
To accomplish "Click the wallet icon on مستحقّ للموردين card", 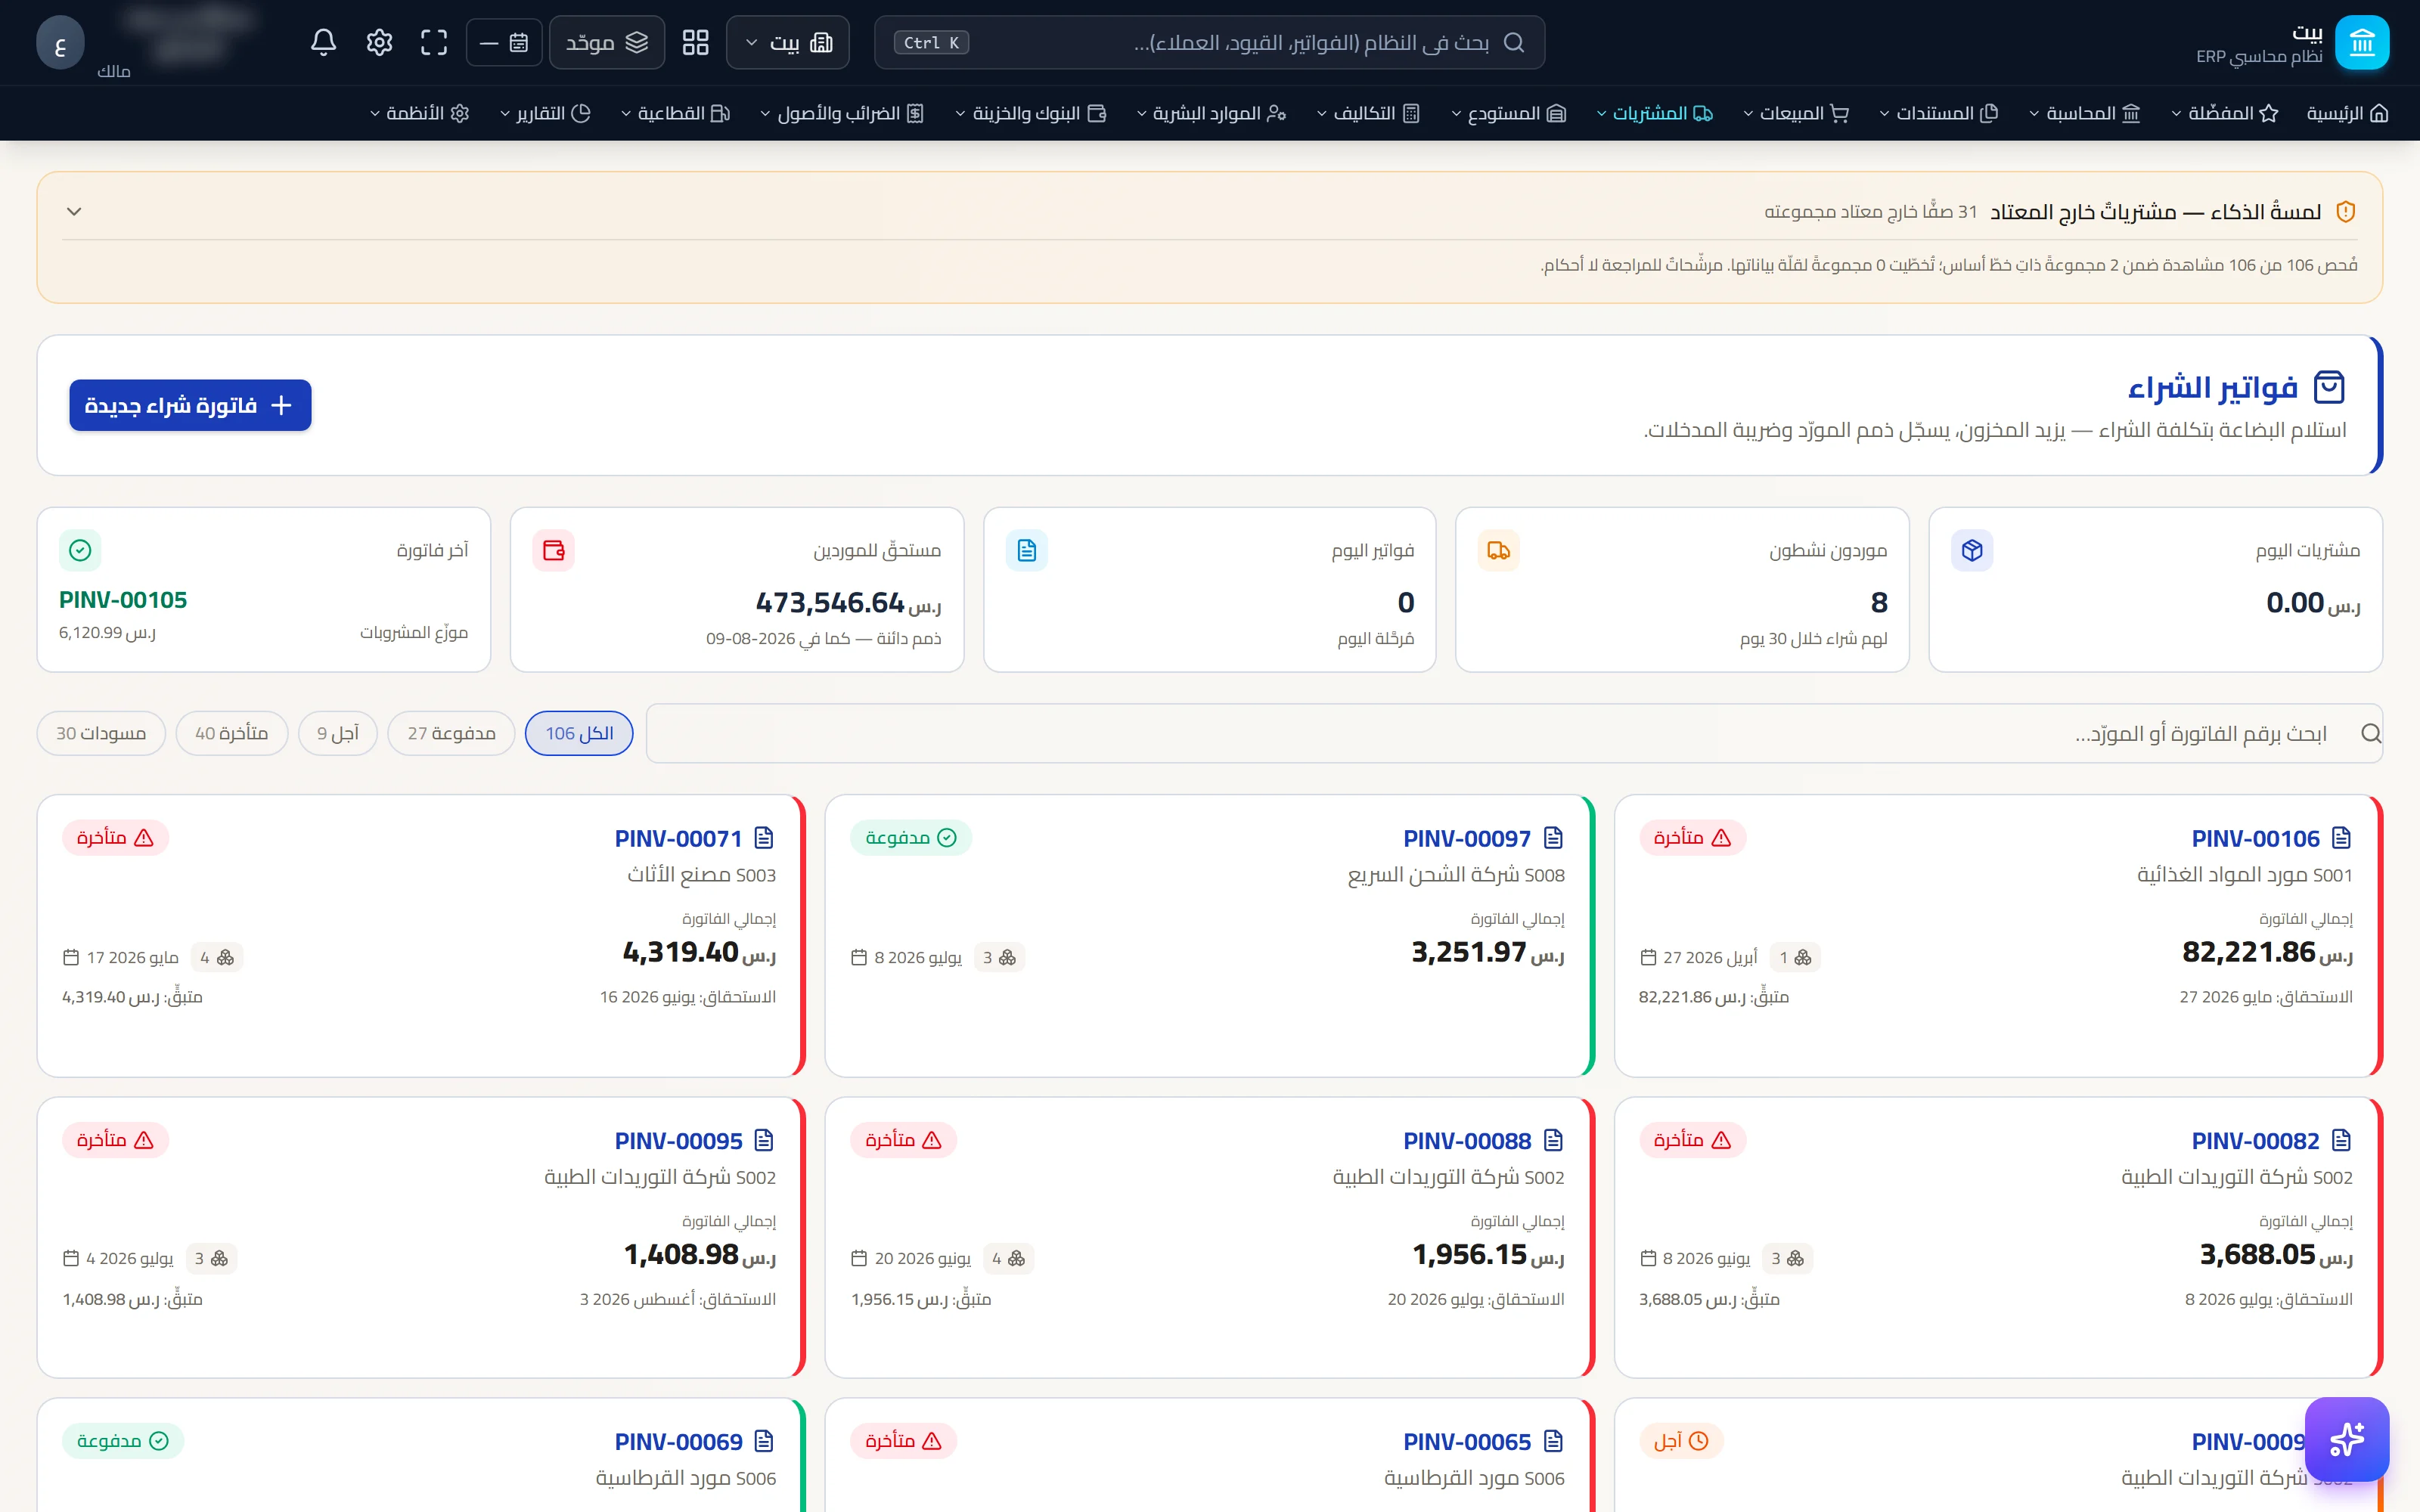I will tap(553, 550).
